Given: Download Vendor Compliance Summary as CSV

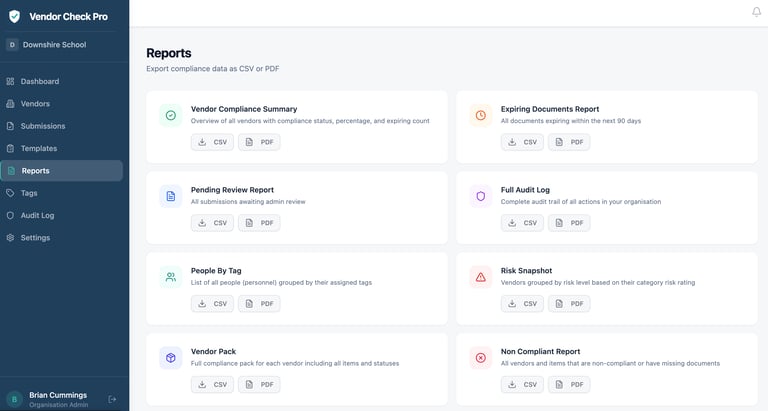Looking at the screenshot, I should click(212, 142).
